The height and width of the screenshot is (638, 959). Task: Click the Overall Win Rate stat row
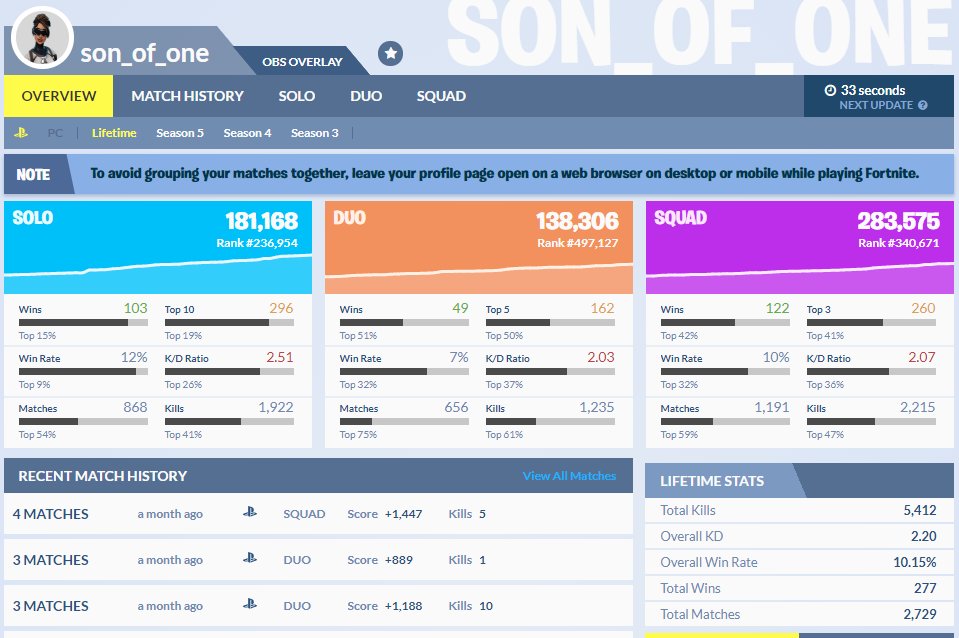pos(799,562)
